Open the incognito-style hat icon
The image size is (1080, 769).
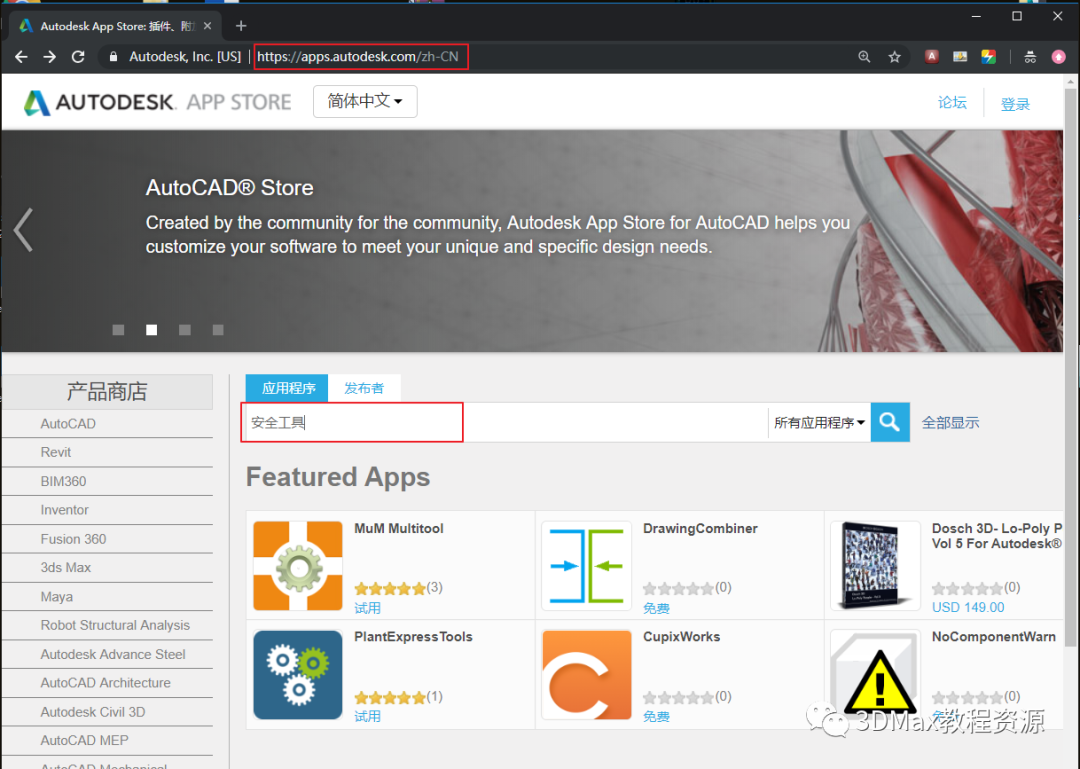tap(1030, 57)
